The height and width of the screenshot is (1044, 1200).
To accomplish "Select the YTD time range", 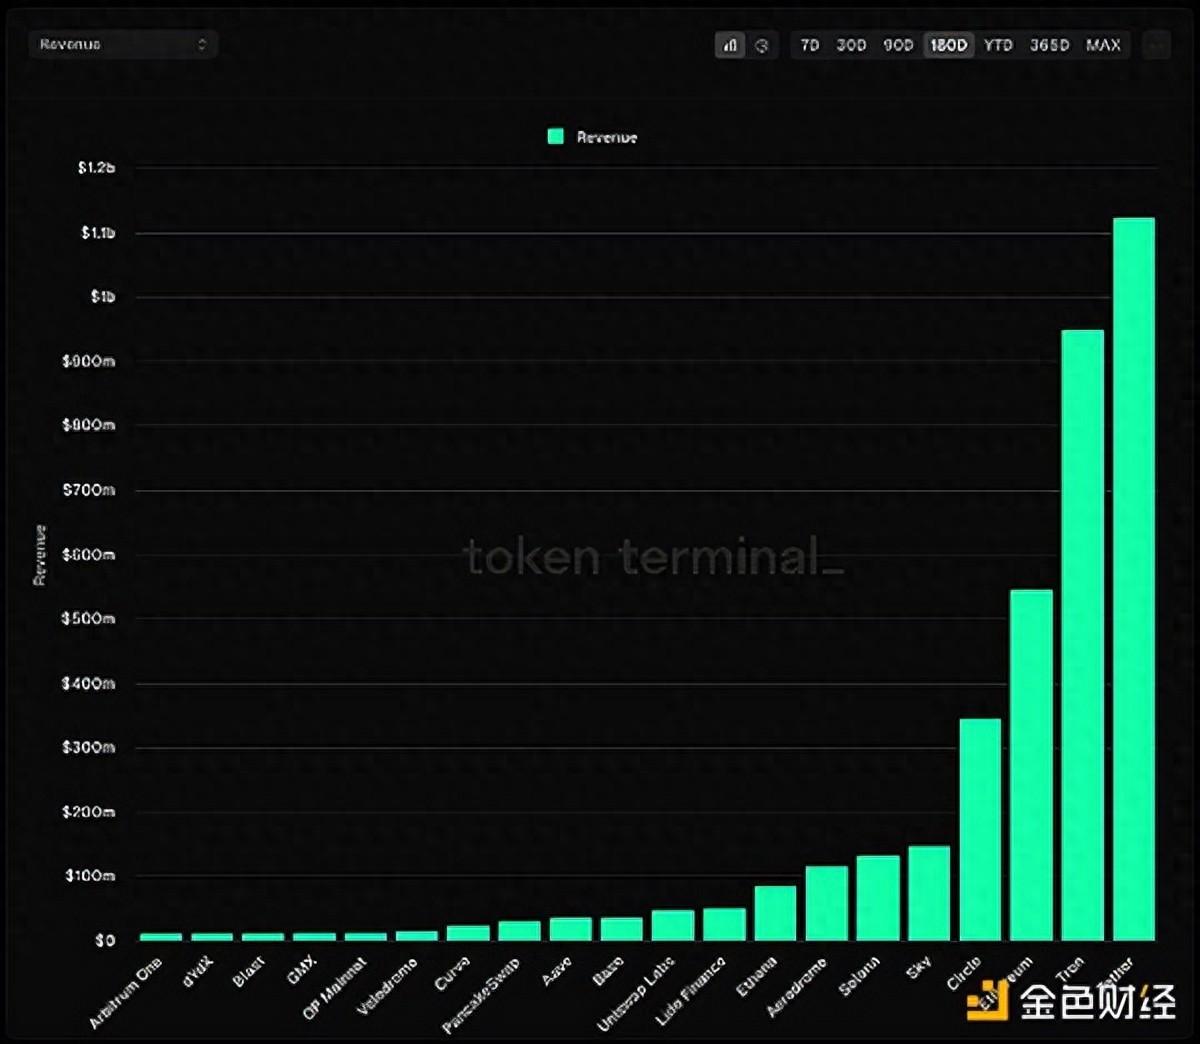I will [x=998, y=45].
